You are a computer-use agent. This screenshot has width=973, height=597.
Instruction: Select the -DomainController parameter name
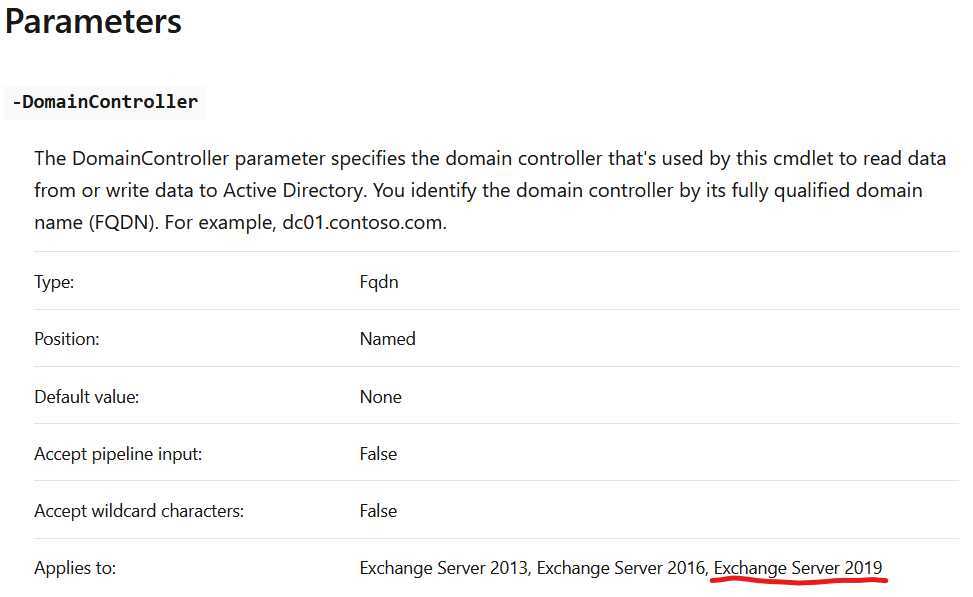105,102
